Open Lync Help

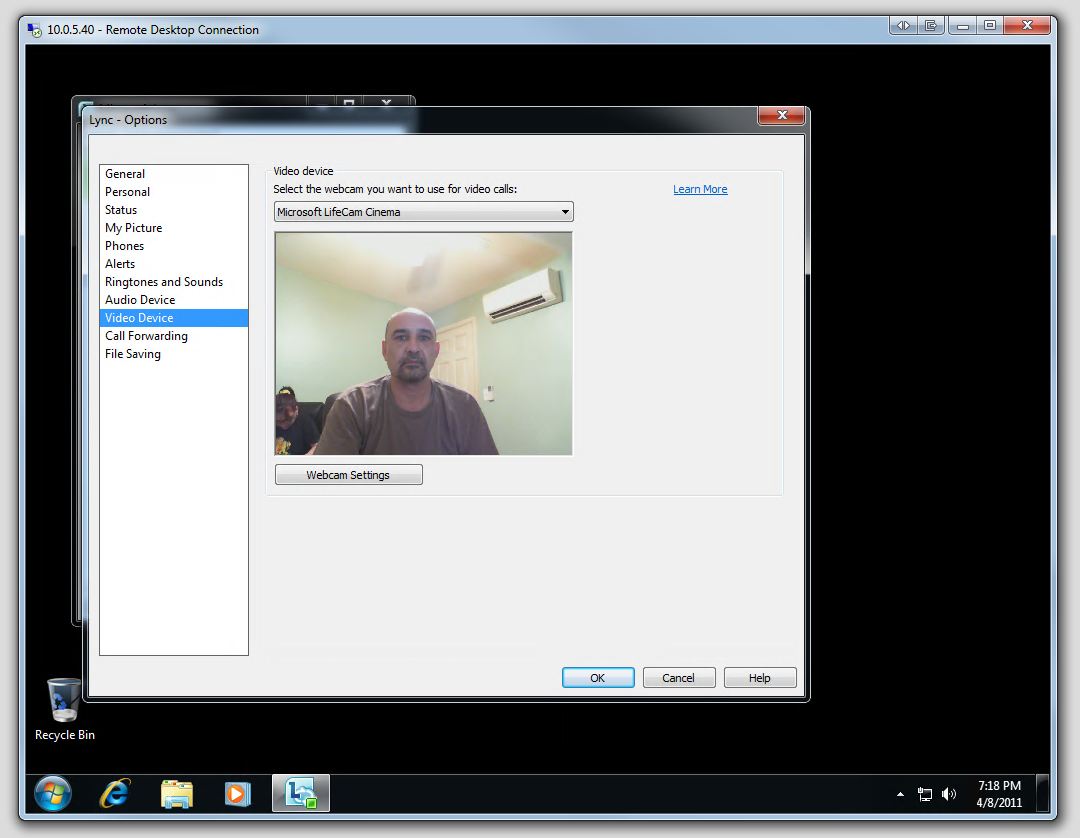(x=759, y=677)
